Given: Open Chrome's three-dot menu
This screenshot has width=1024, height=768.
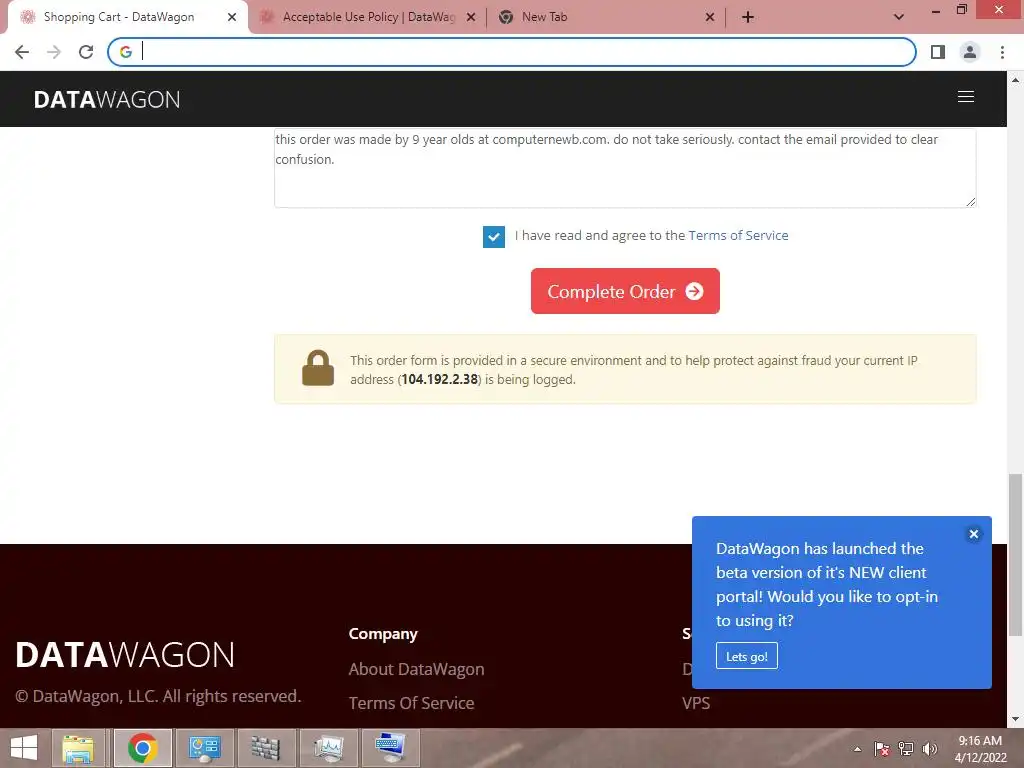Looking at the screenshot, I should (x=1002, y=52).
